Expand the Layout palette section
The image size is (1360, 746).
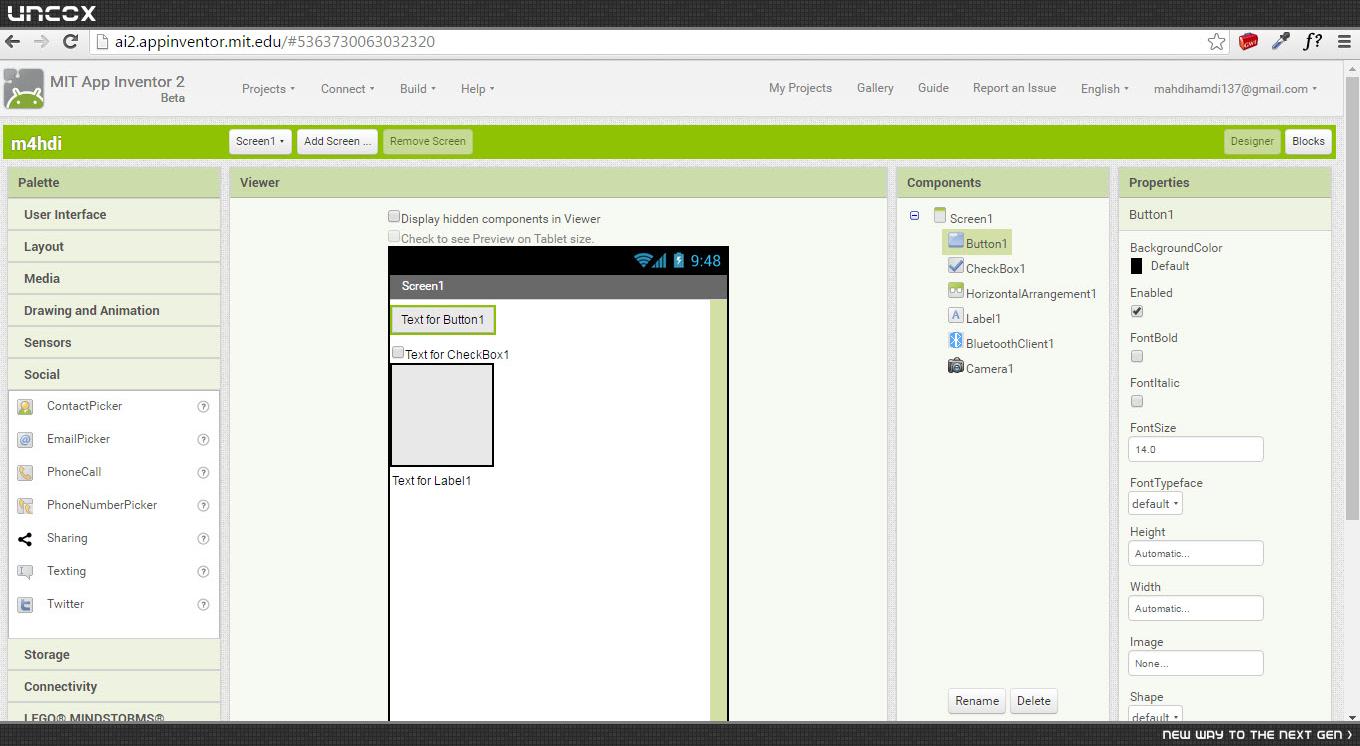114,247
